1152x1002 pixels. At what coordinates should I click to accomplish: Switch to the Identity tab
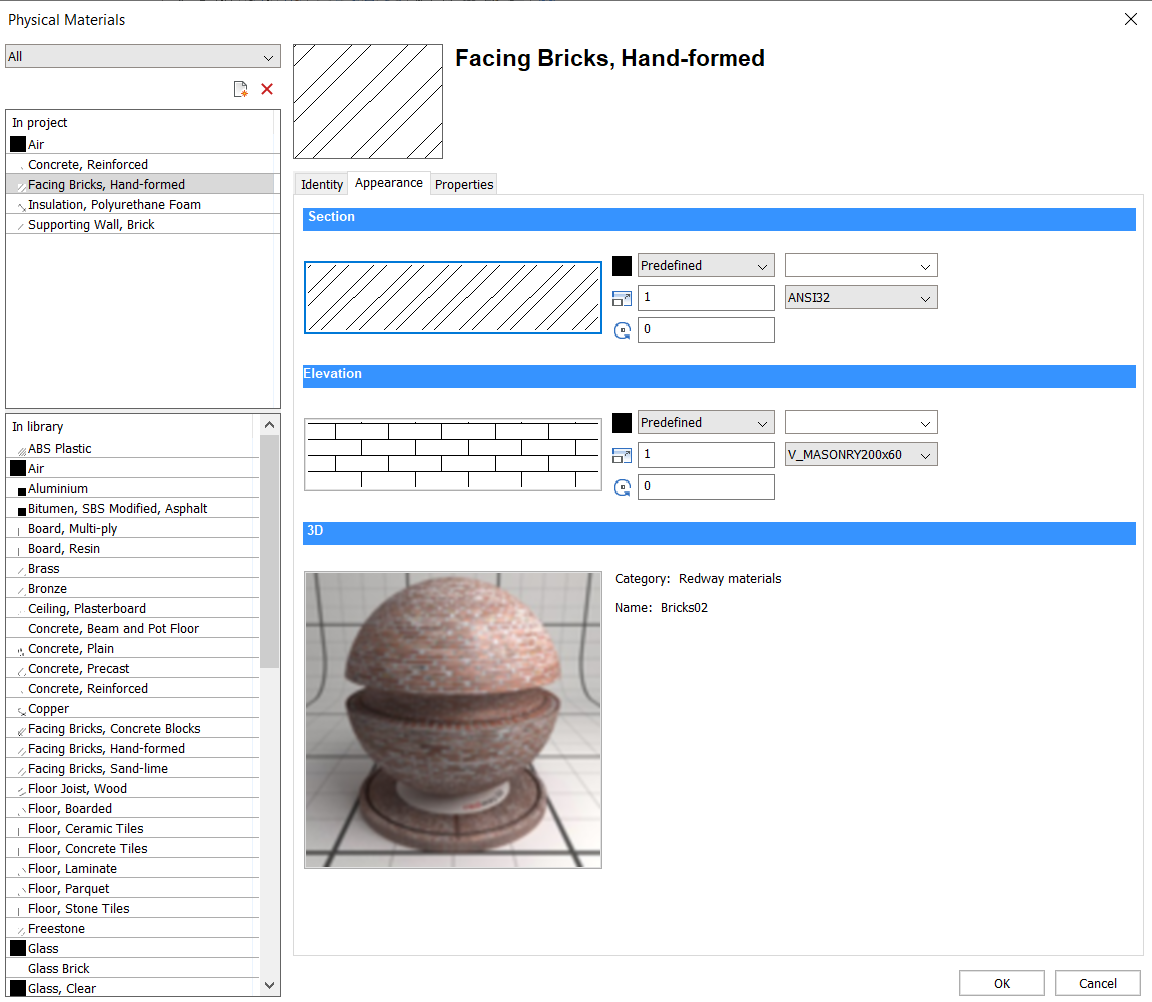(x=322, y=185)
